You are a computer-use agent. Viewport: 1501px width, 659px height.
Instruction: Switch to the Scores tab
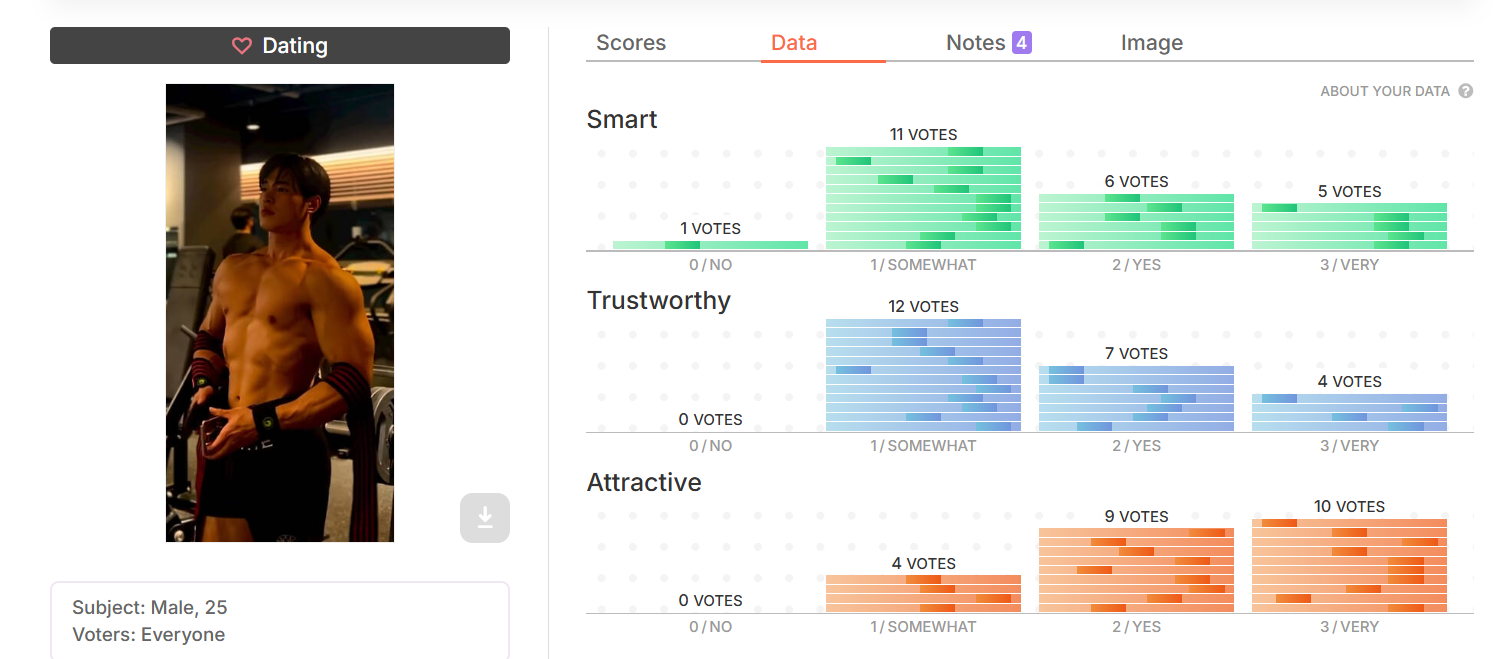(631, 43)
